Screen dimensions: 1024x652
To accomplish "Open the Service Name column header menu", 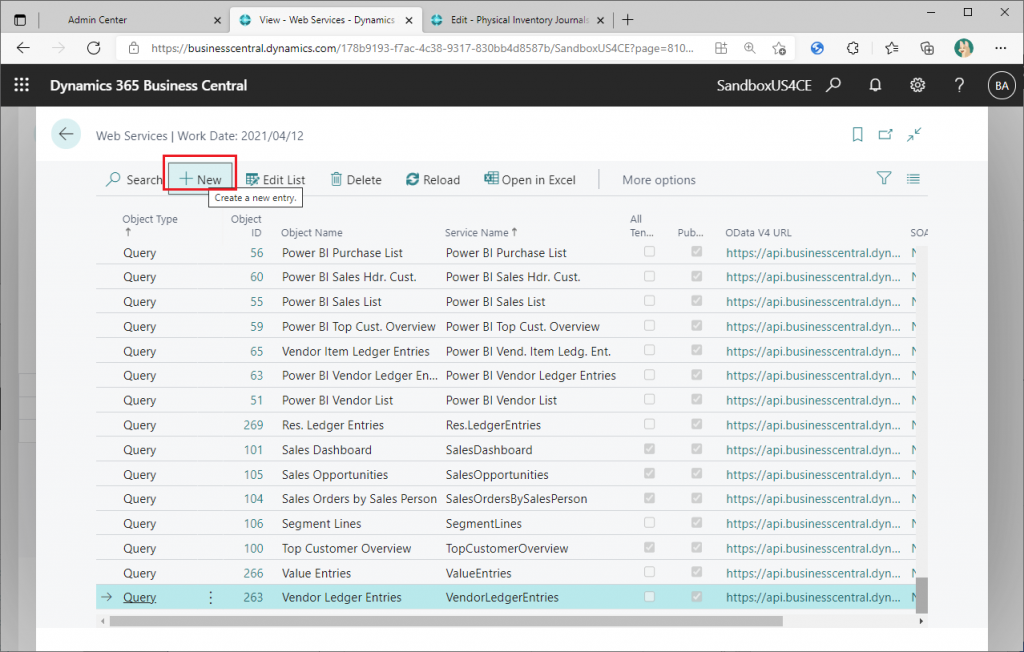I will 481,233.
